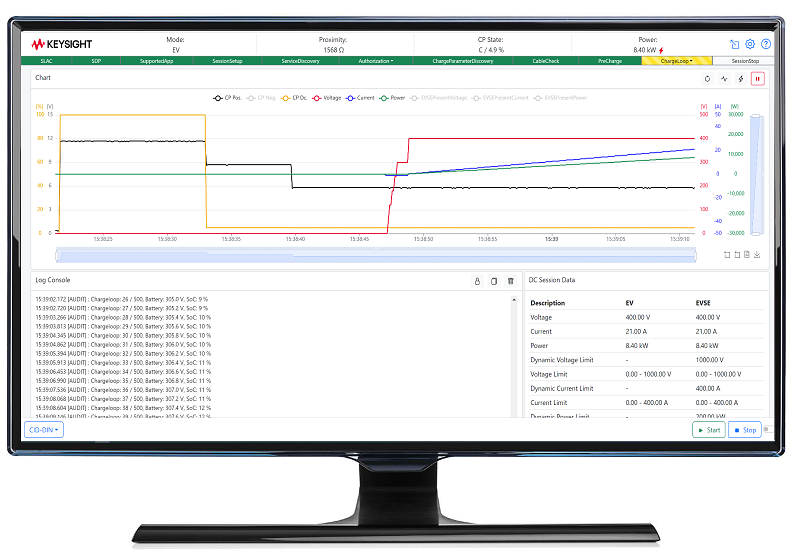This screenshot has height=554, width=800.
Task: Click the lightning bolt chart toolbar icon
Action: pyautogui.click(x=741, y=79)
